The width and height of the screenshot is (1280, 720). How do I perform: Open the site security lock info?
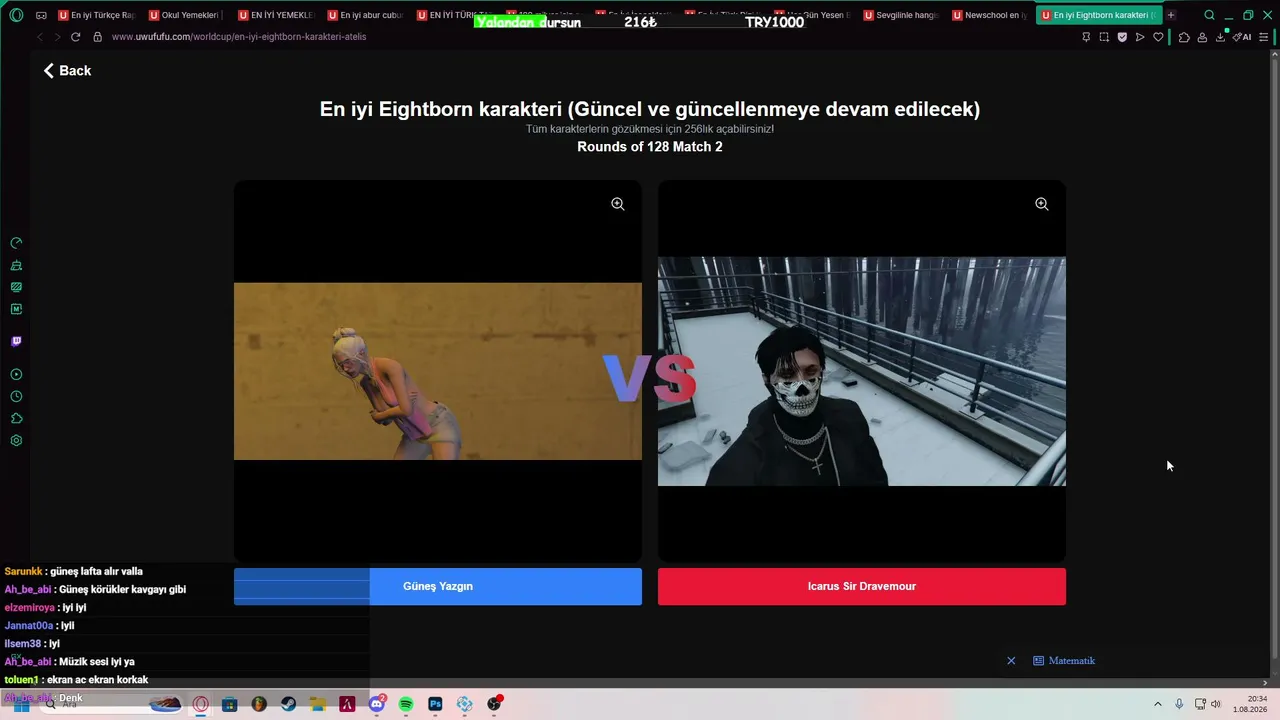coord(97,37)
